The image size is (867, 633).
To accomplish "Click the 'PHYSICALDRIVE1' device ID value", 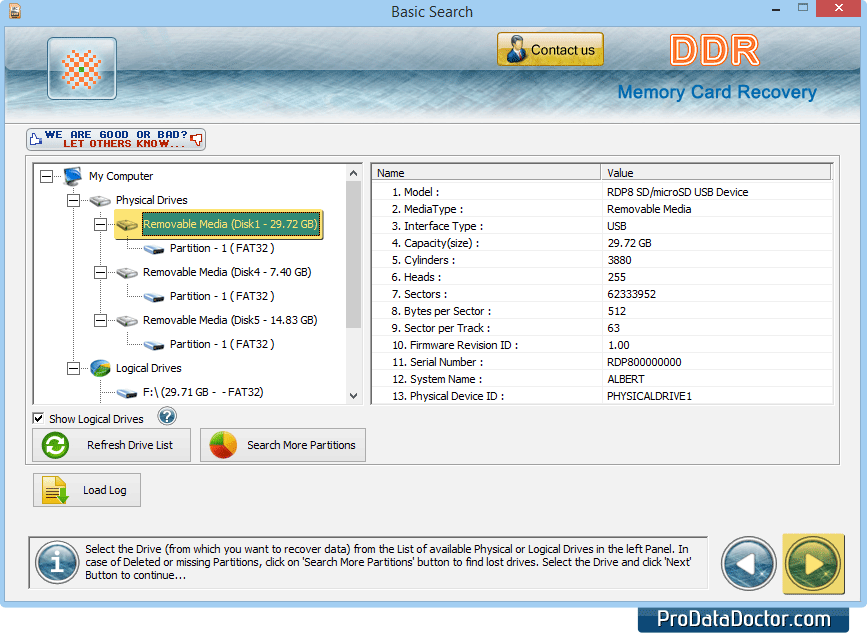I will click(649, 396).
